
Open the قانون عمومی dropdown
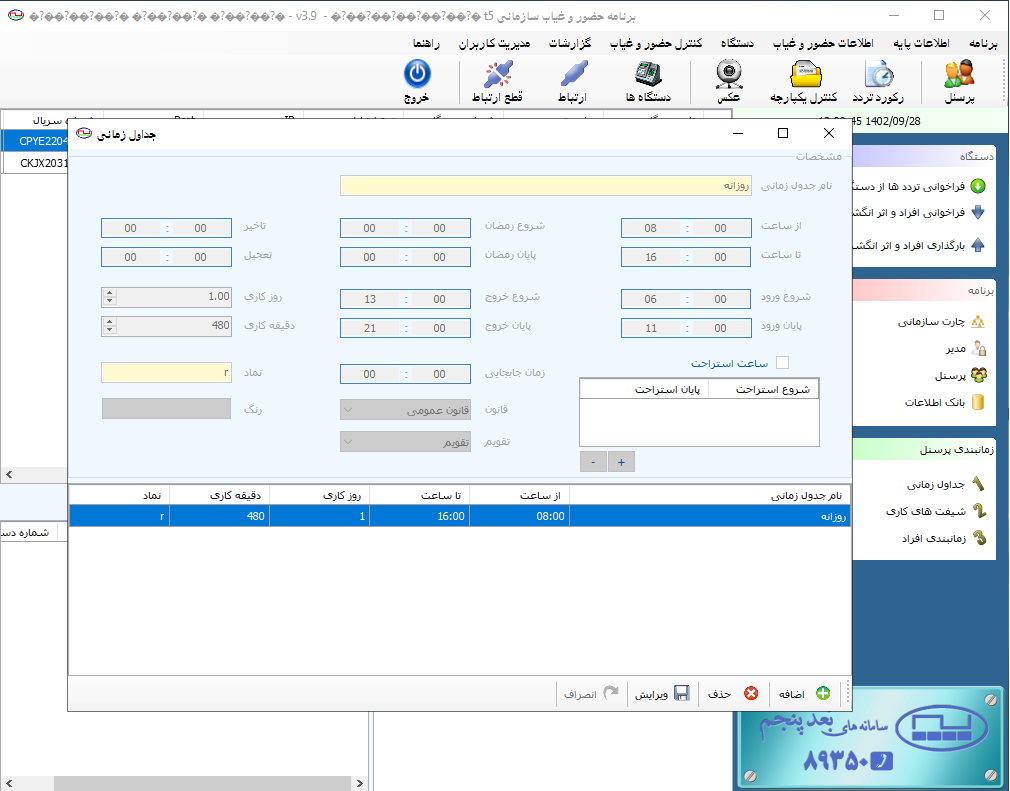(405, 410)
